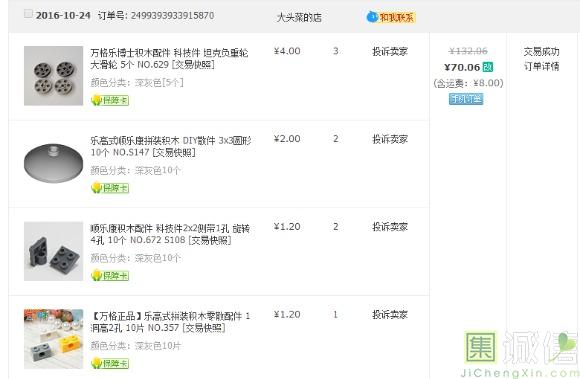
Task: Click 保障卡 badge under the NO.357 item
Action: tap(110, 363)
